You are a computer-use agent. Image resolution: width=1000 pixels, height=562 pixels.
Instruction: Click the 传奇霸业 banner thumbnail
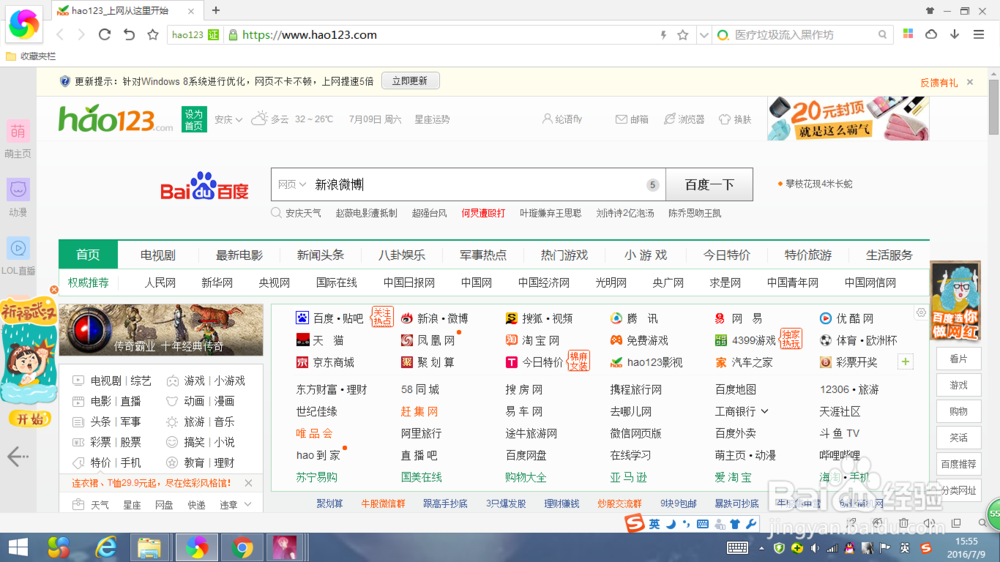(161, 329)
